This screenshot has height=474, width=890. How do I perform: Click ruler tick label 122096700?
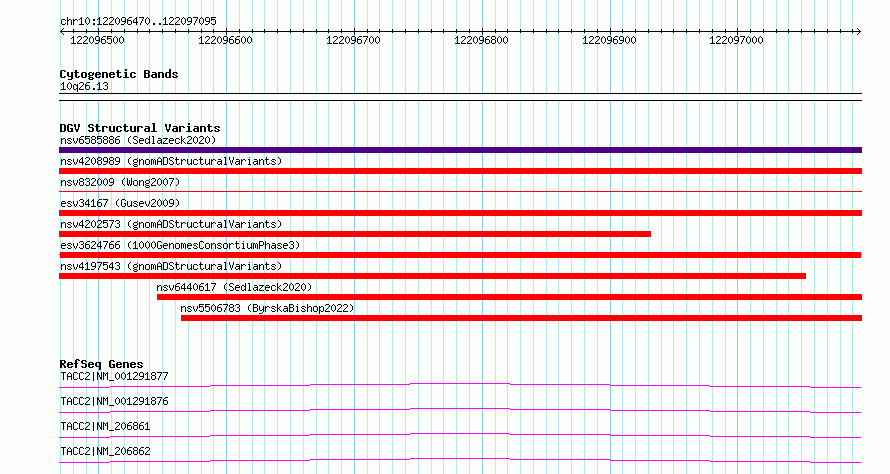(353, 40)
